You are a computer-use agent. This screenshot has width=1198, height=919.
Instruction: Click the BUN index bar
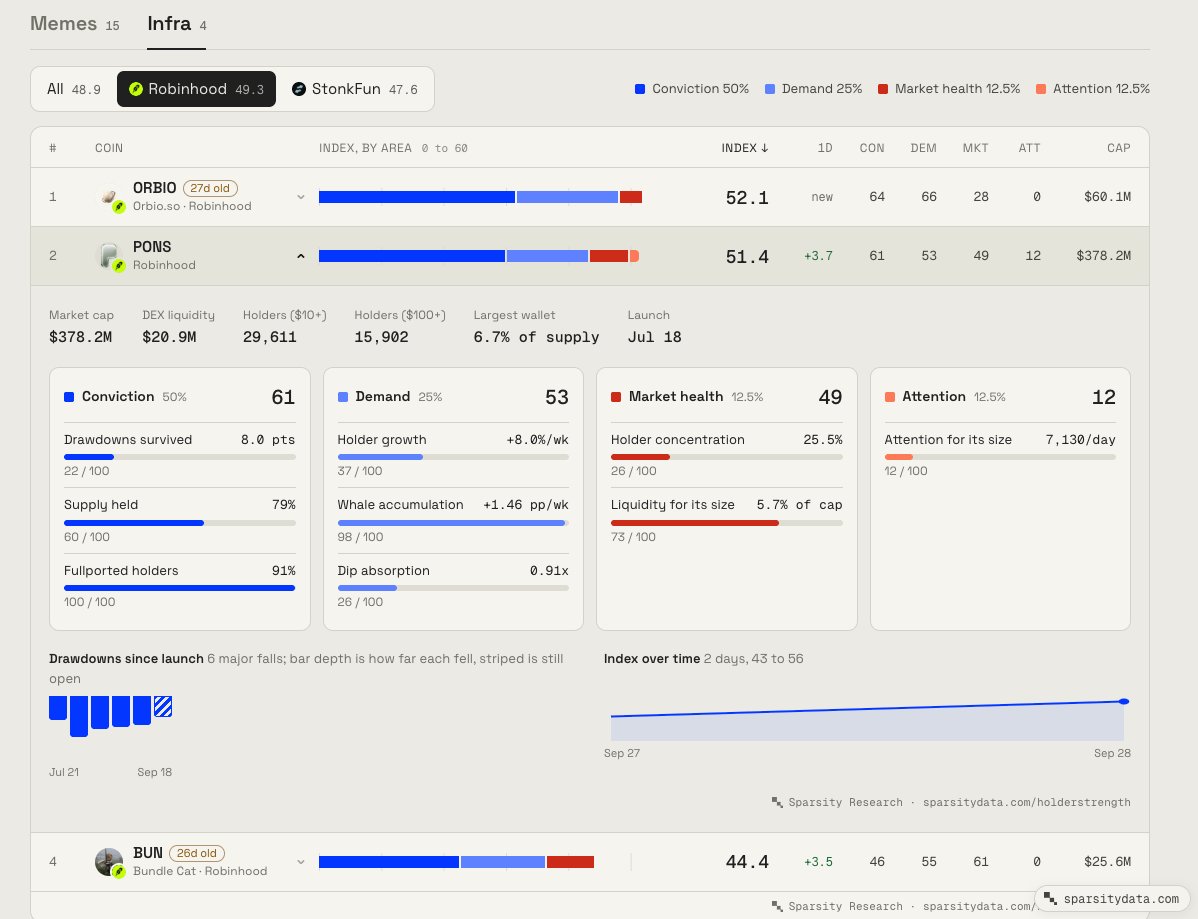[x=456, y=862]
